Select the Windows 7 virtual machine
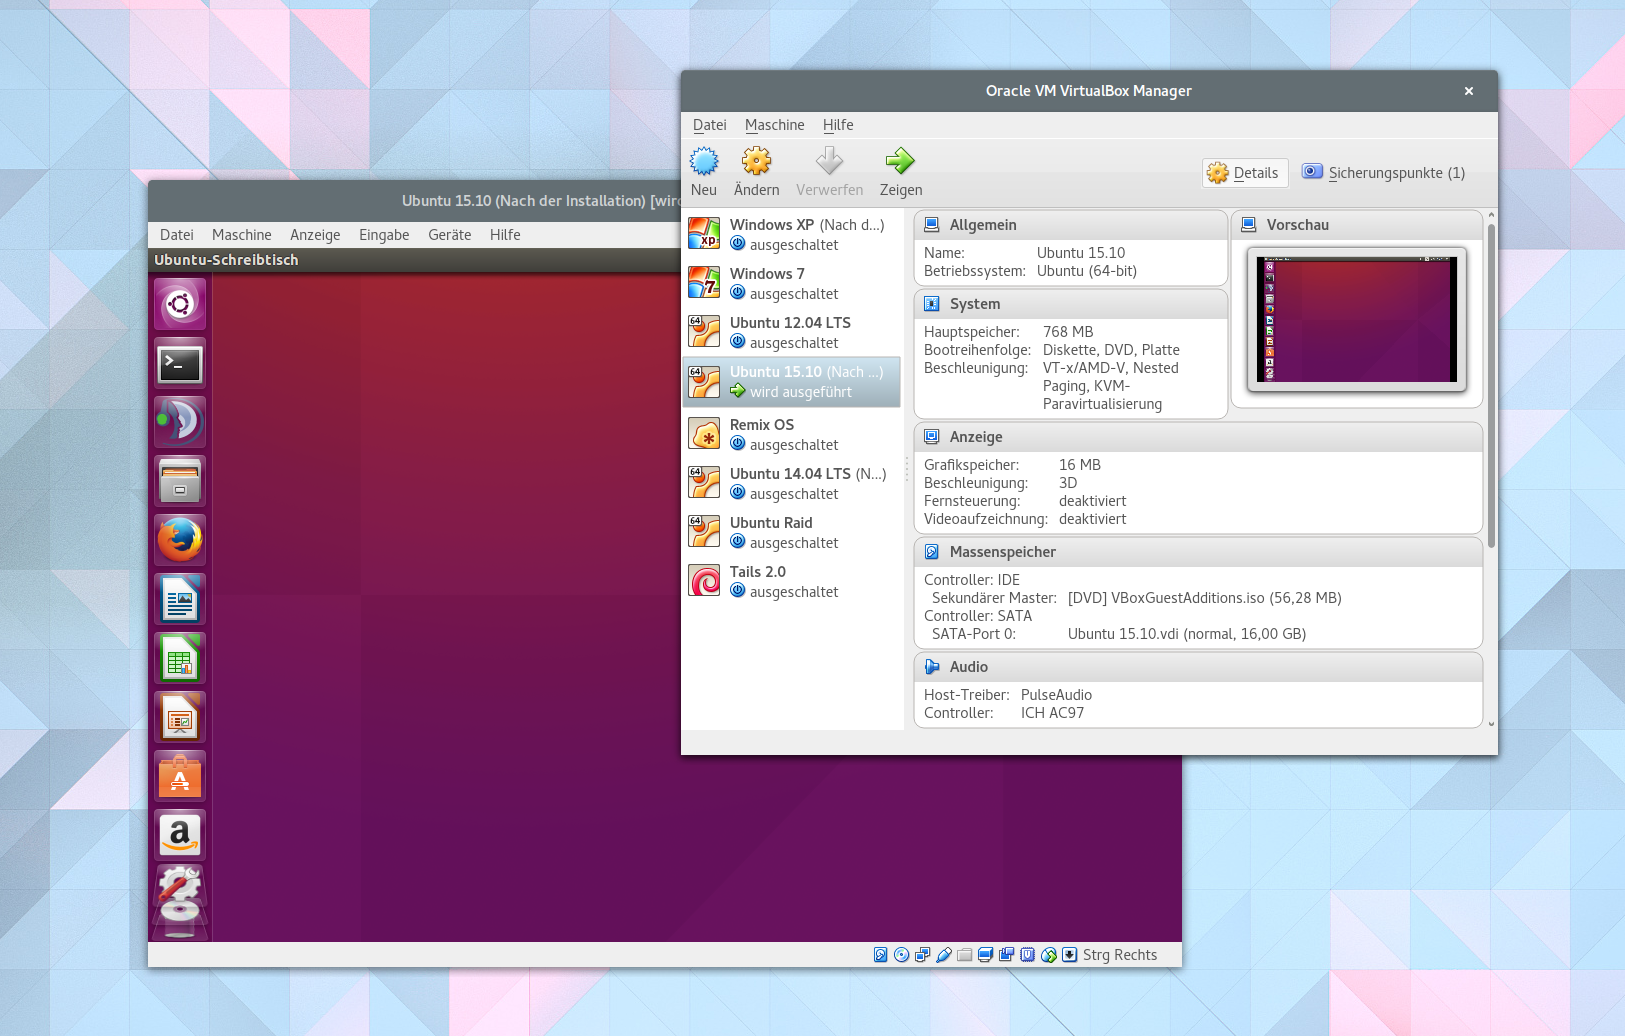 pyautogui.click(x=792, y=283)
